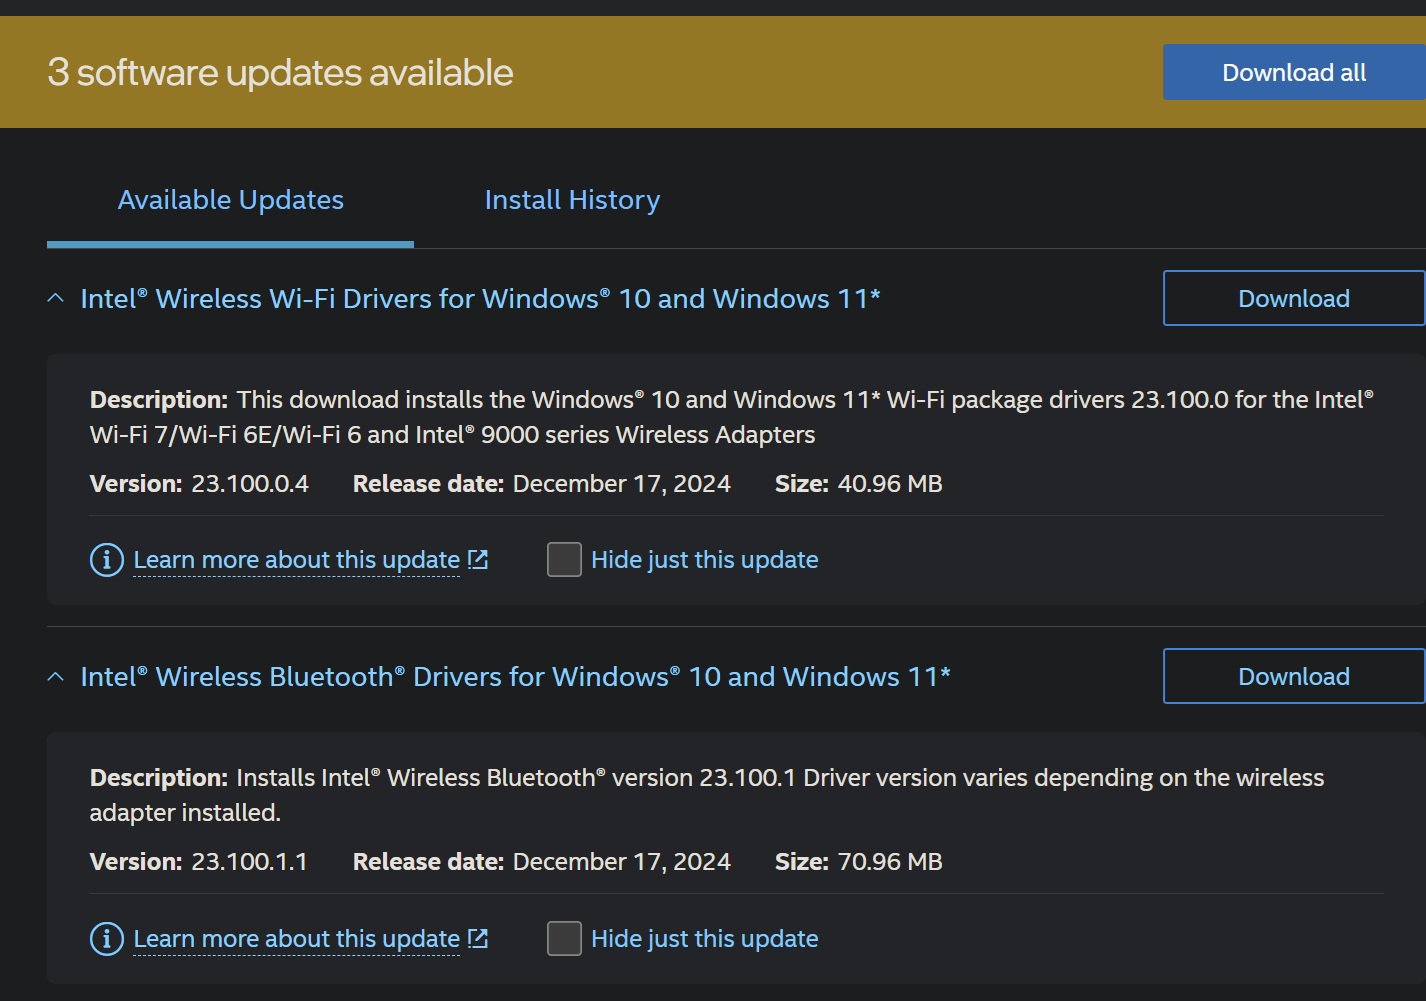Image resolution: width=1426 pixels, height=1001 pixels.
Task: Click the info icon beside Wi-Fi driver learn more
Action: click(x=105, y=560)
